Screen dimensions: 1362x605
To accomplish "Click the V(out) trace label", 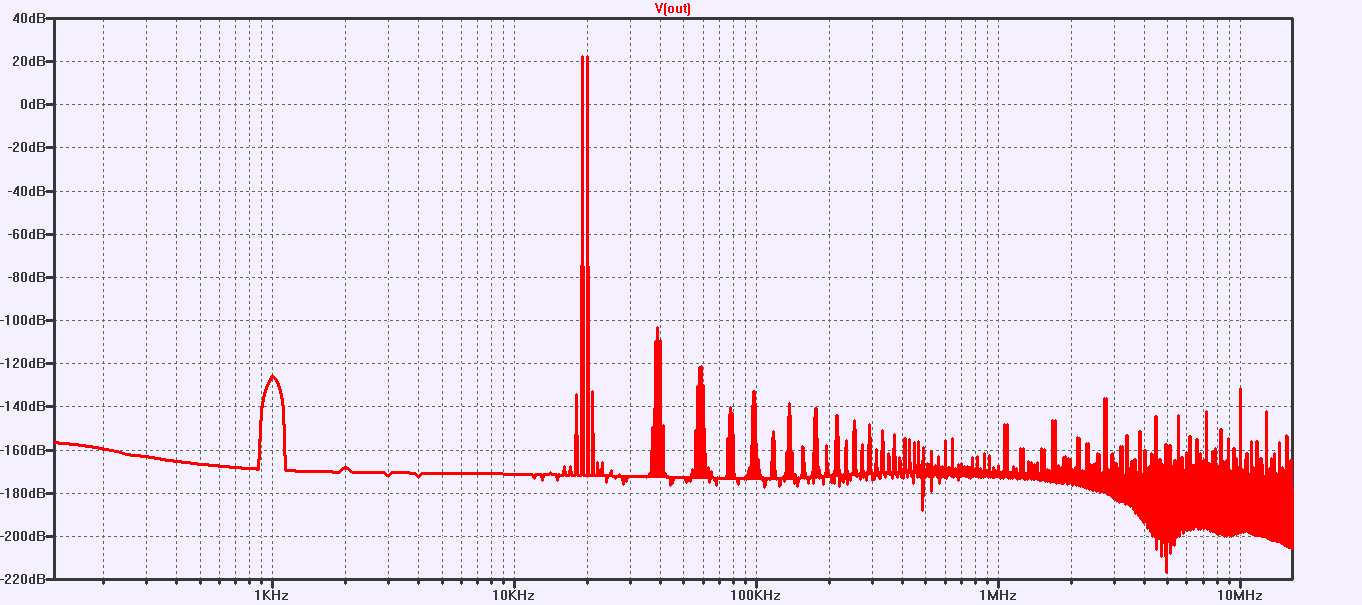I will point(672,8).
